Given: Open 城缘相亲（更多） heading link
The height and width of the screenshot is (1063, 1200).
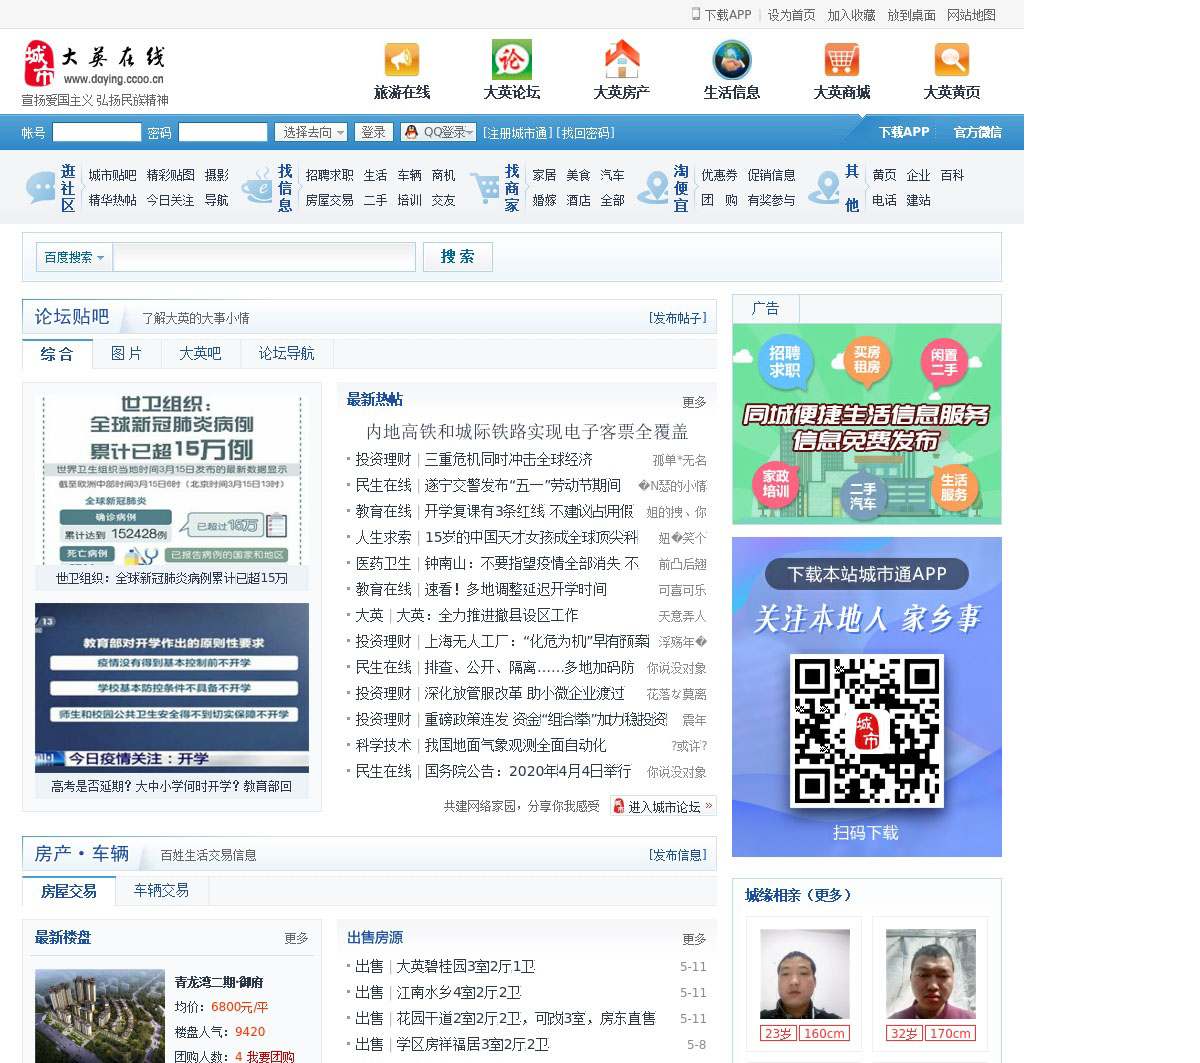Looking at the screenshot, I should point(799,895).
